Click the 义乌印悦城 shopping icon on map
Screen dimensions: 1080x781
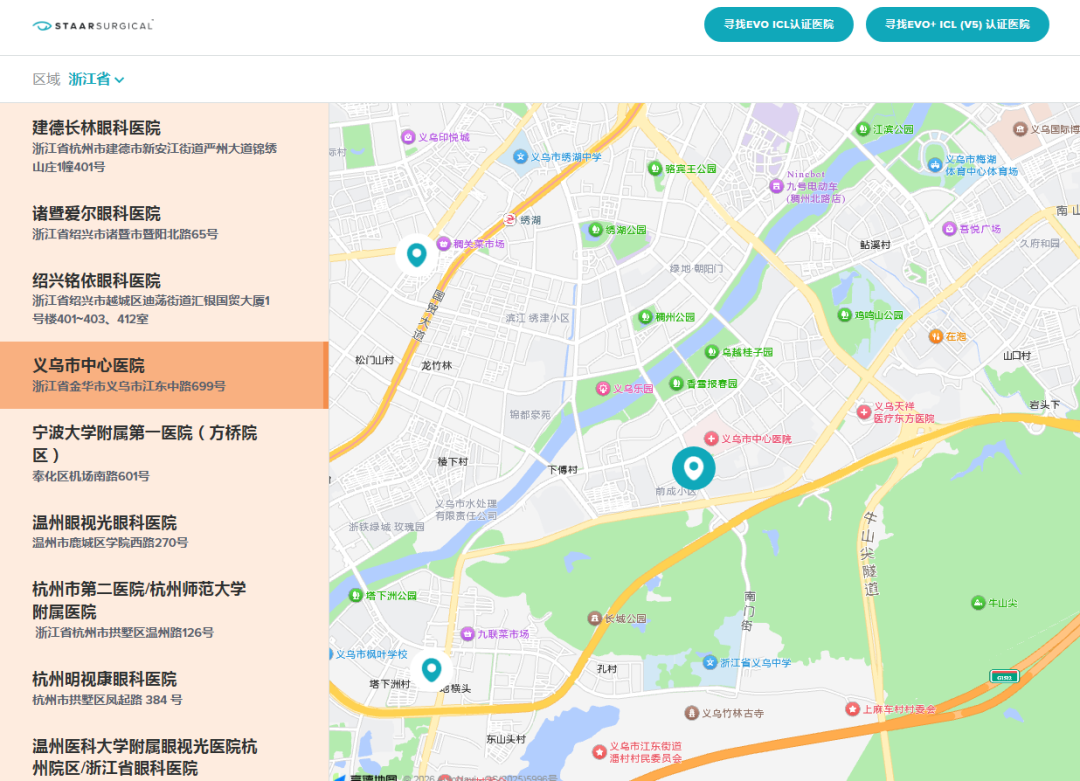(408, 137)
